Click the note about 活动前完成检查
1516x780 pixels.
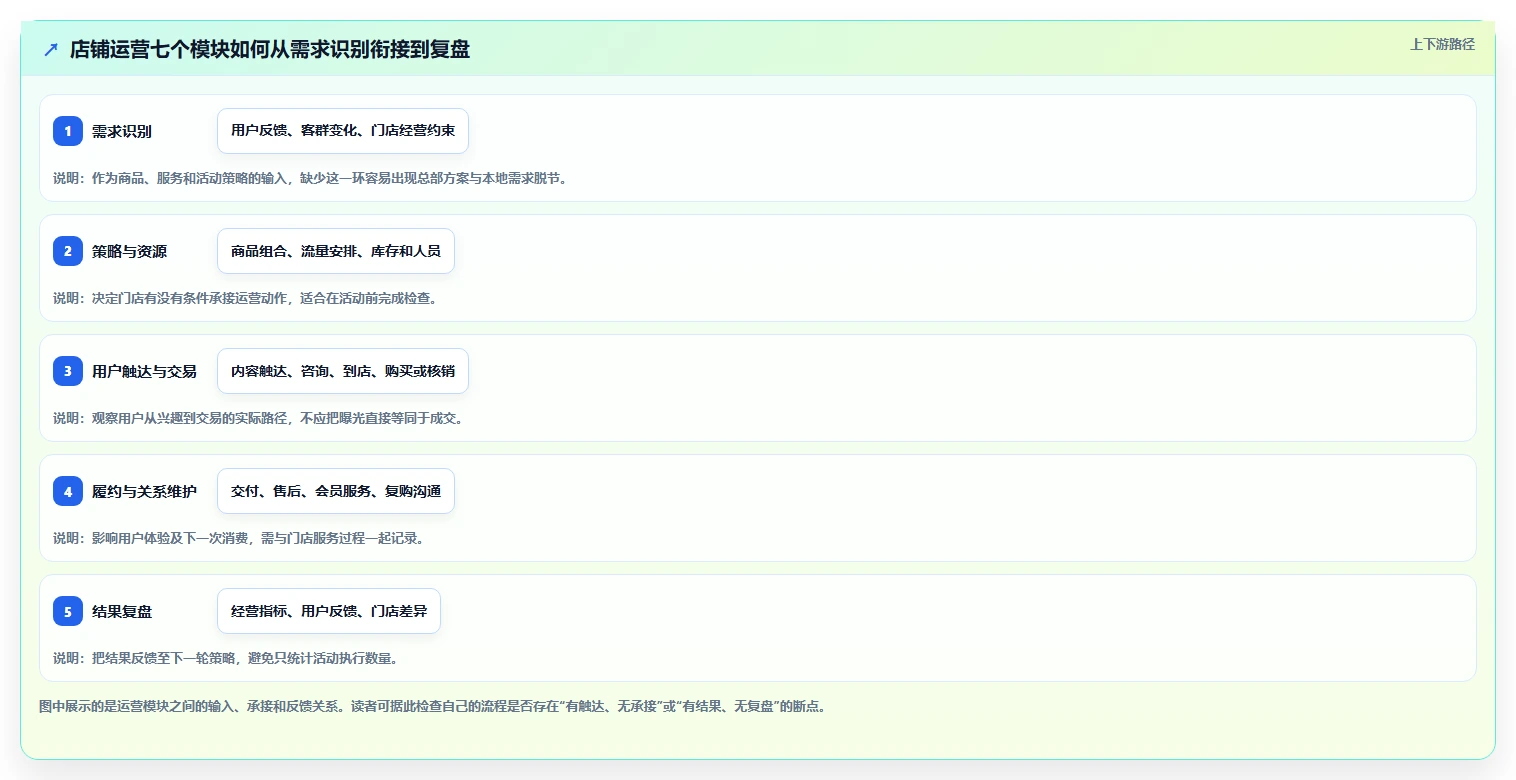[245, 298]
